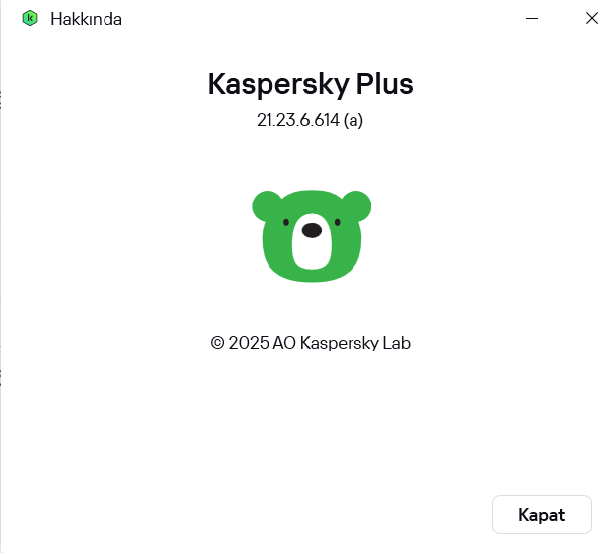Image resolution: width=613 pixels, height=555 pixels.
Task: Click the version number 21.23.6.614 (a)
Action: click(x=310, y=120)
